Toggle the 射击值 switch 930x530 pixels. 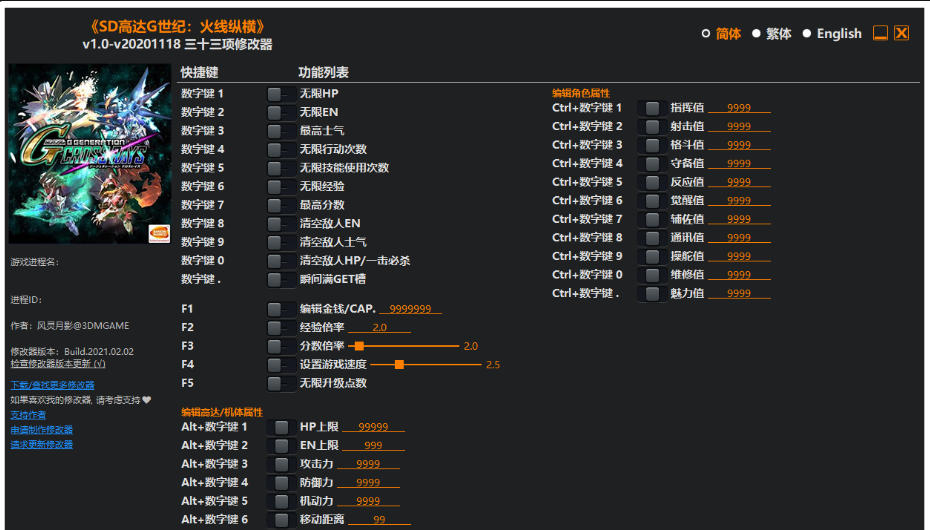click(651, 126)
